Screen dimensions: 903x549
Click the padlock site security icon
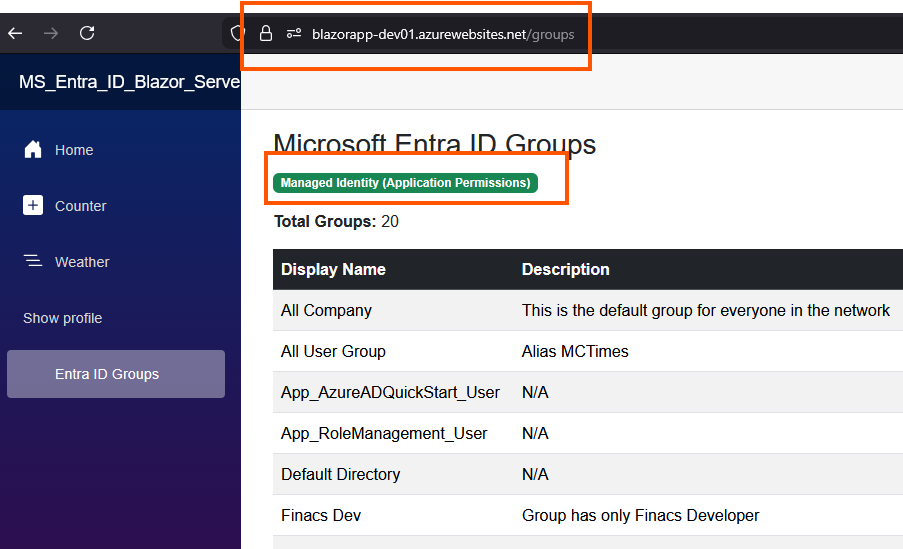266,33
